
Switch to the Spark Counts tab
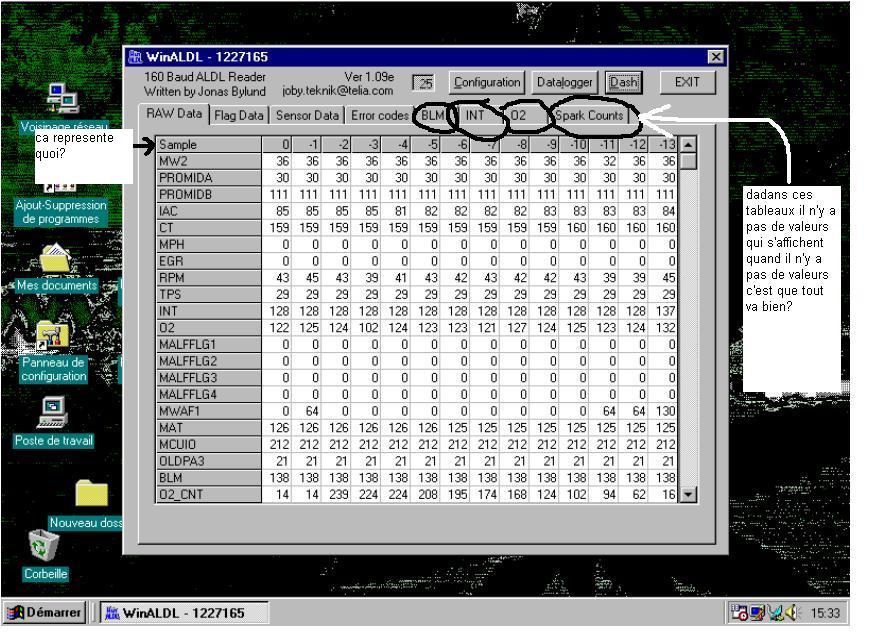pos(589,116)
